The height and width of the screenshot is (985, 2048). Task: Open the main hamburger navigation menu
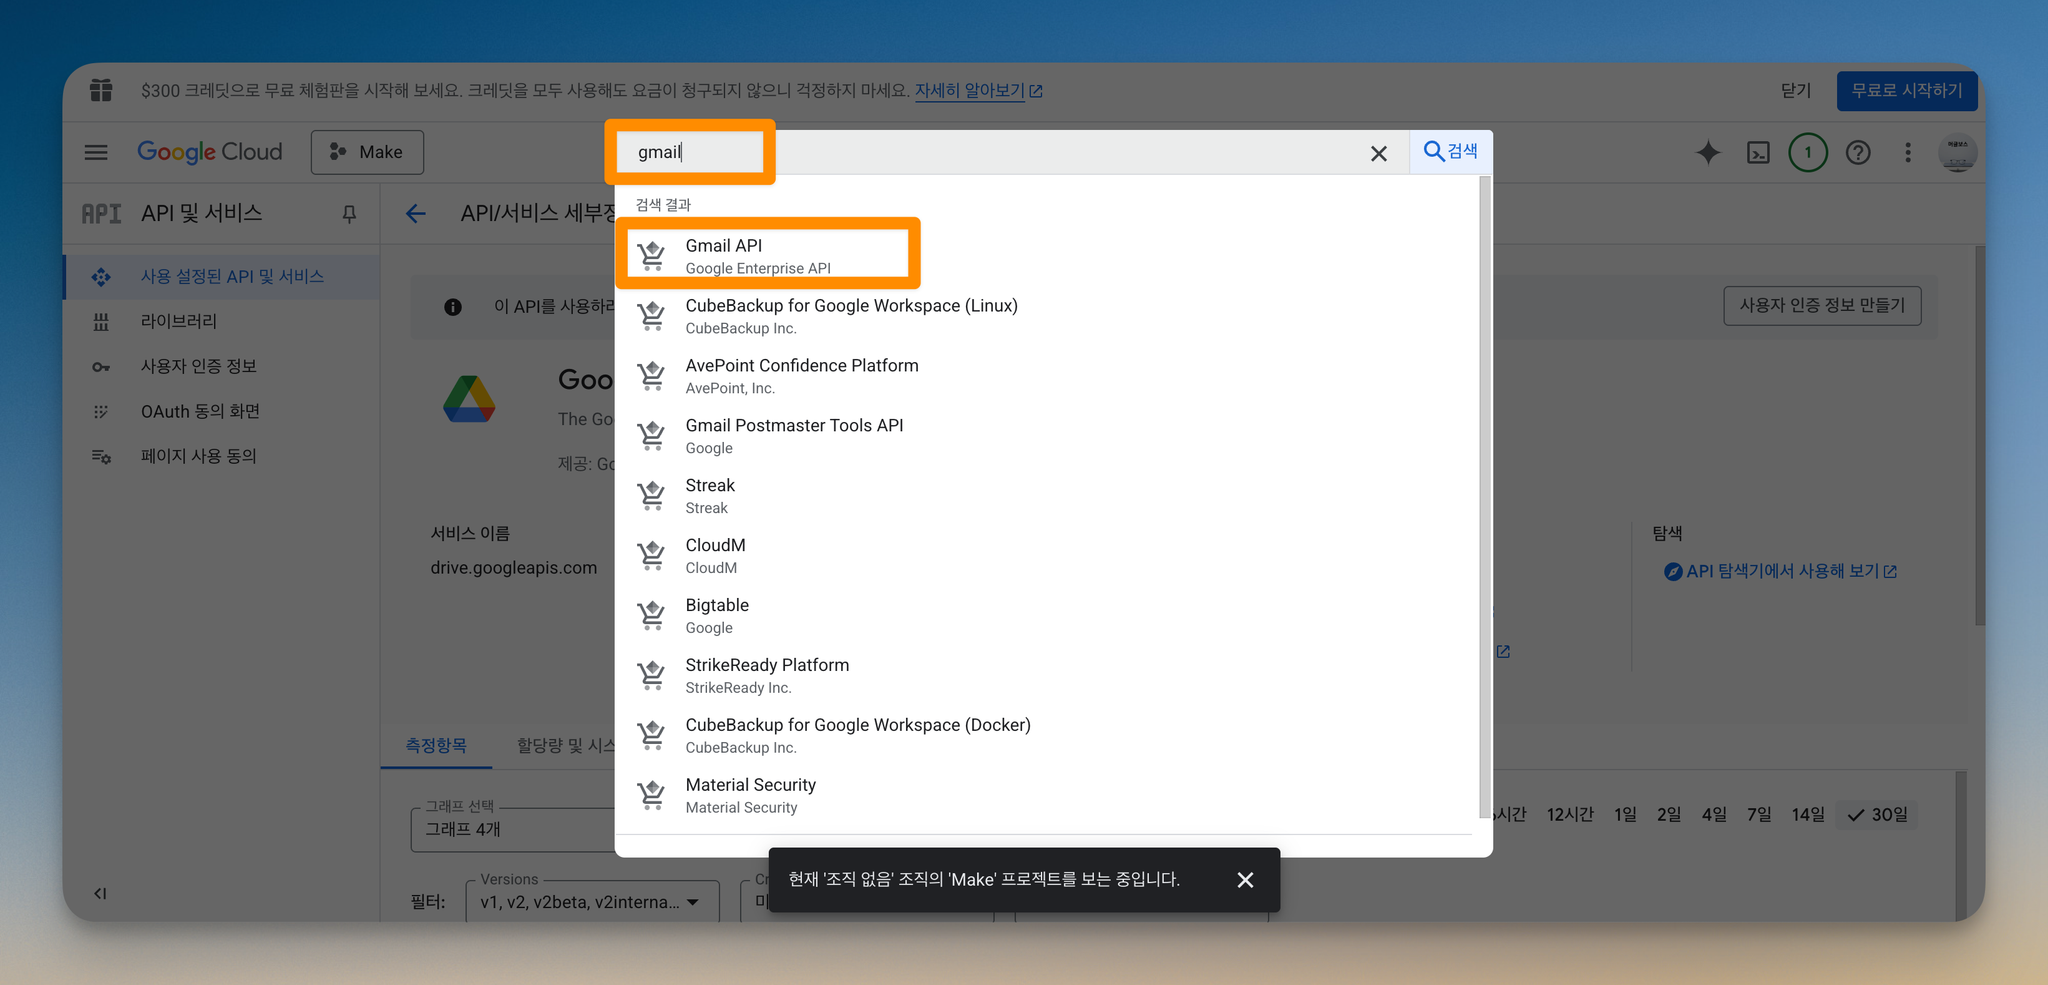click(96, 152)
